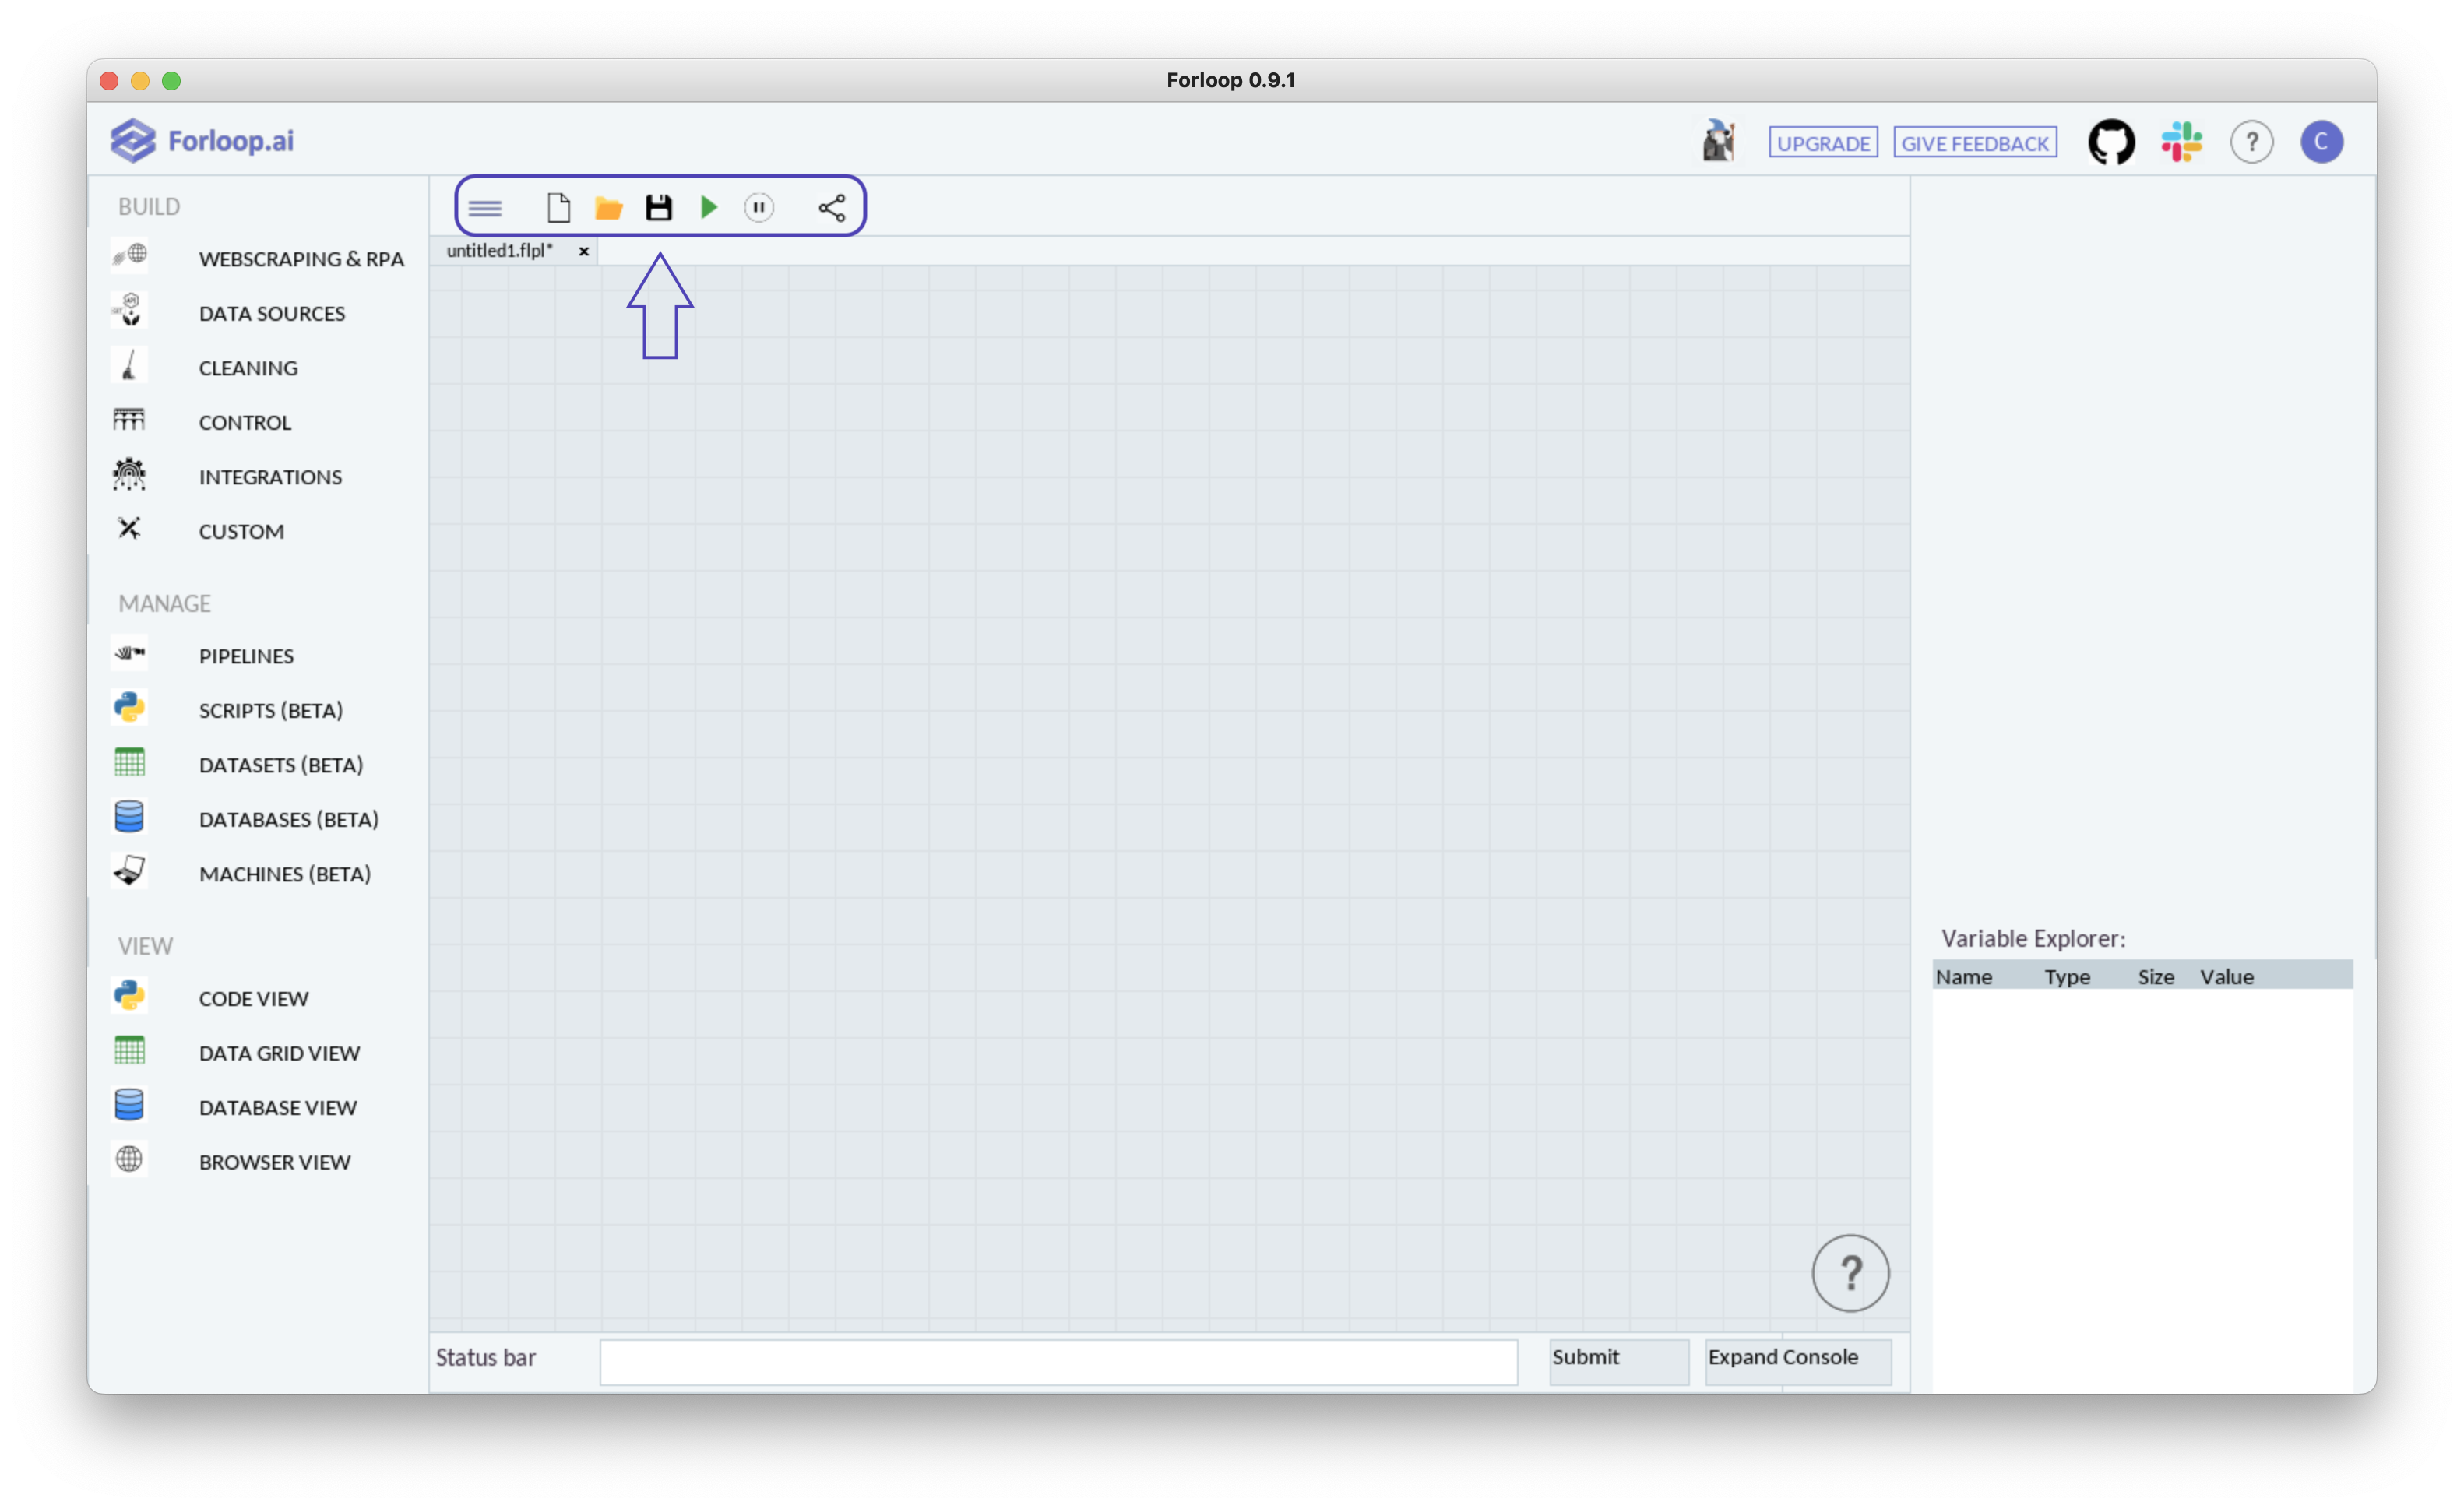Click the Webscraping & RPA icon

(130, 255)
